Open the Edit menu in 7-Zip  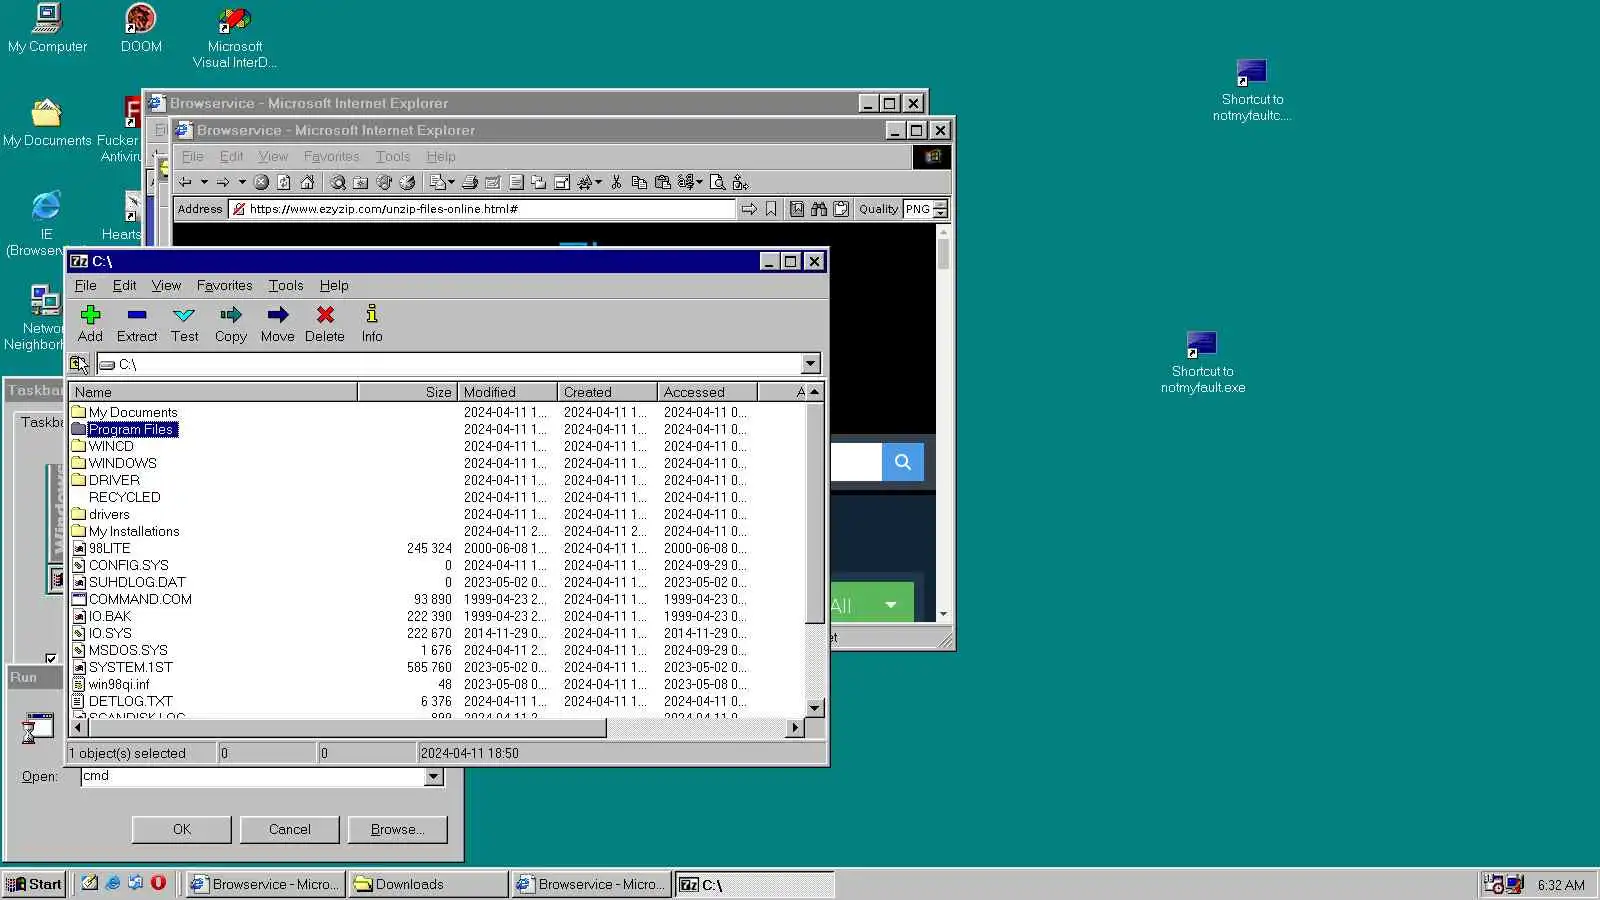tap(124, 285)
